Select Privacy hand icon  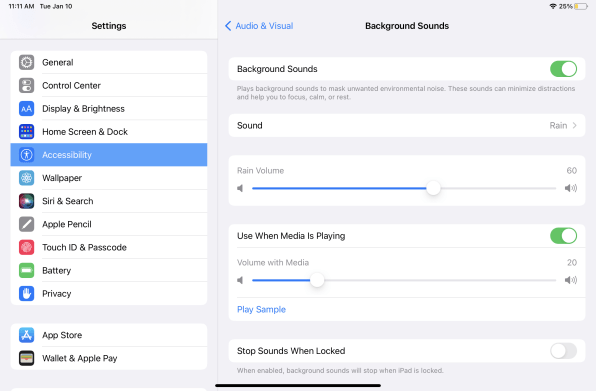tap(27, 294)
